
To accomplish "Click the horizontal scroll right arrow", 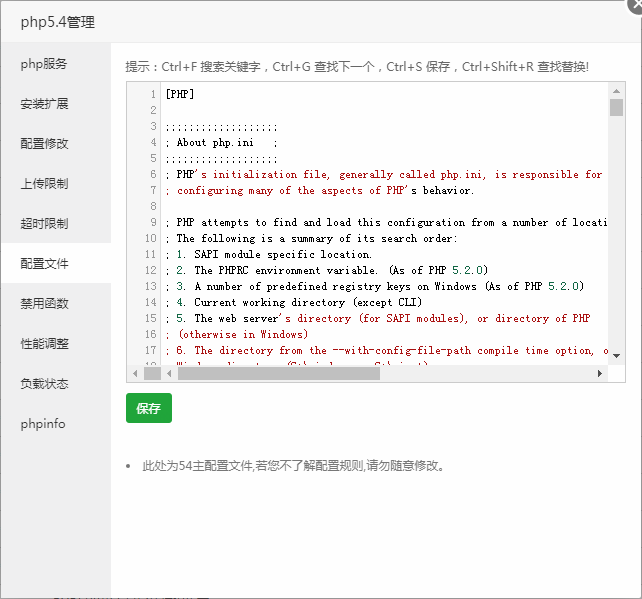I will pyautogui.click(x=599, y=373).
